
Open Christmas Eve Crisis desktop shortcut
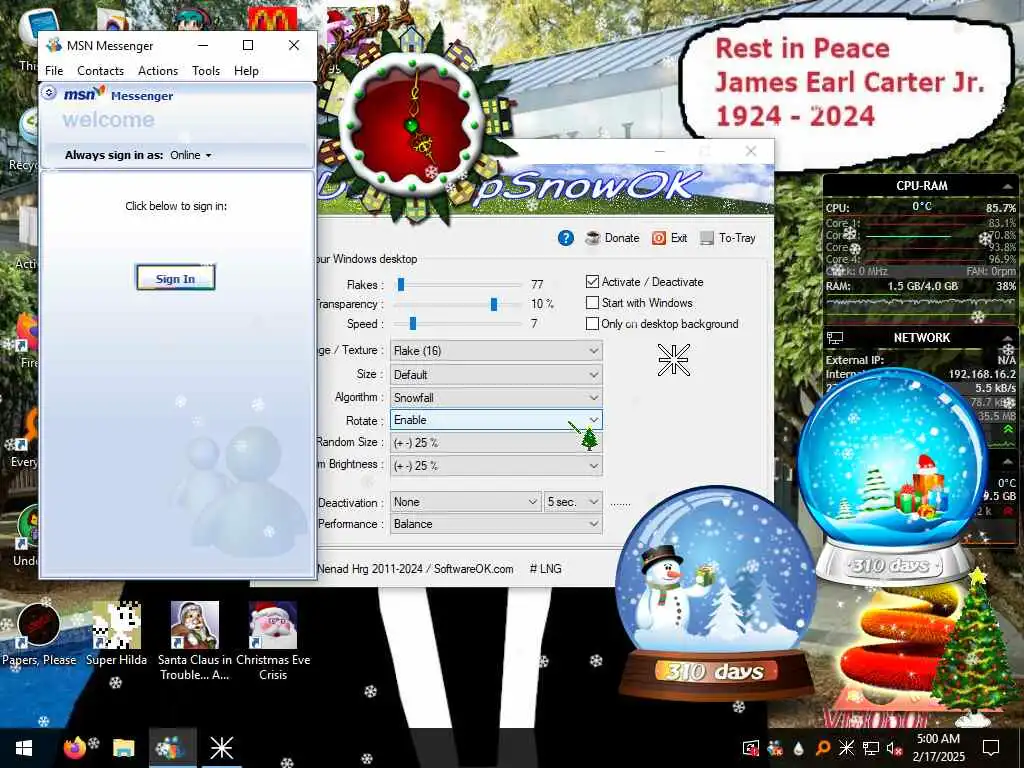point(273,641)
